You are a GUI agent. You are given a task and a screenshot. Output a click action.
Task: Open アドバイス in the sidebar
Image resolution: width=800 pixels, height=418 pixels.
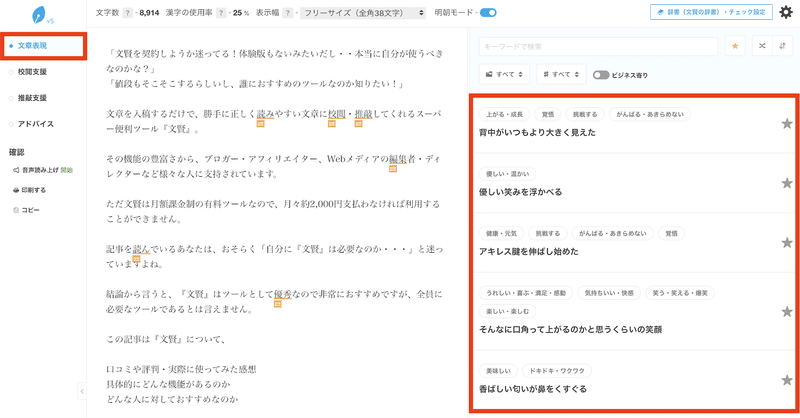tap(35, 124)
